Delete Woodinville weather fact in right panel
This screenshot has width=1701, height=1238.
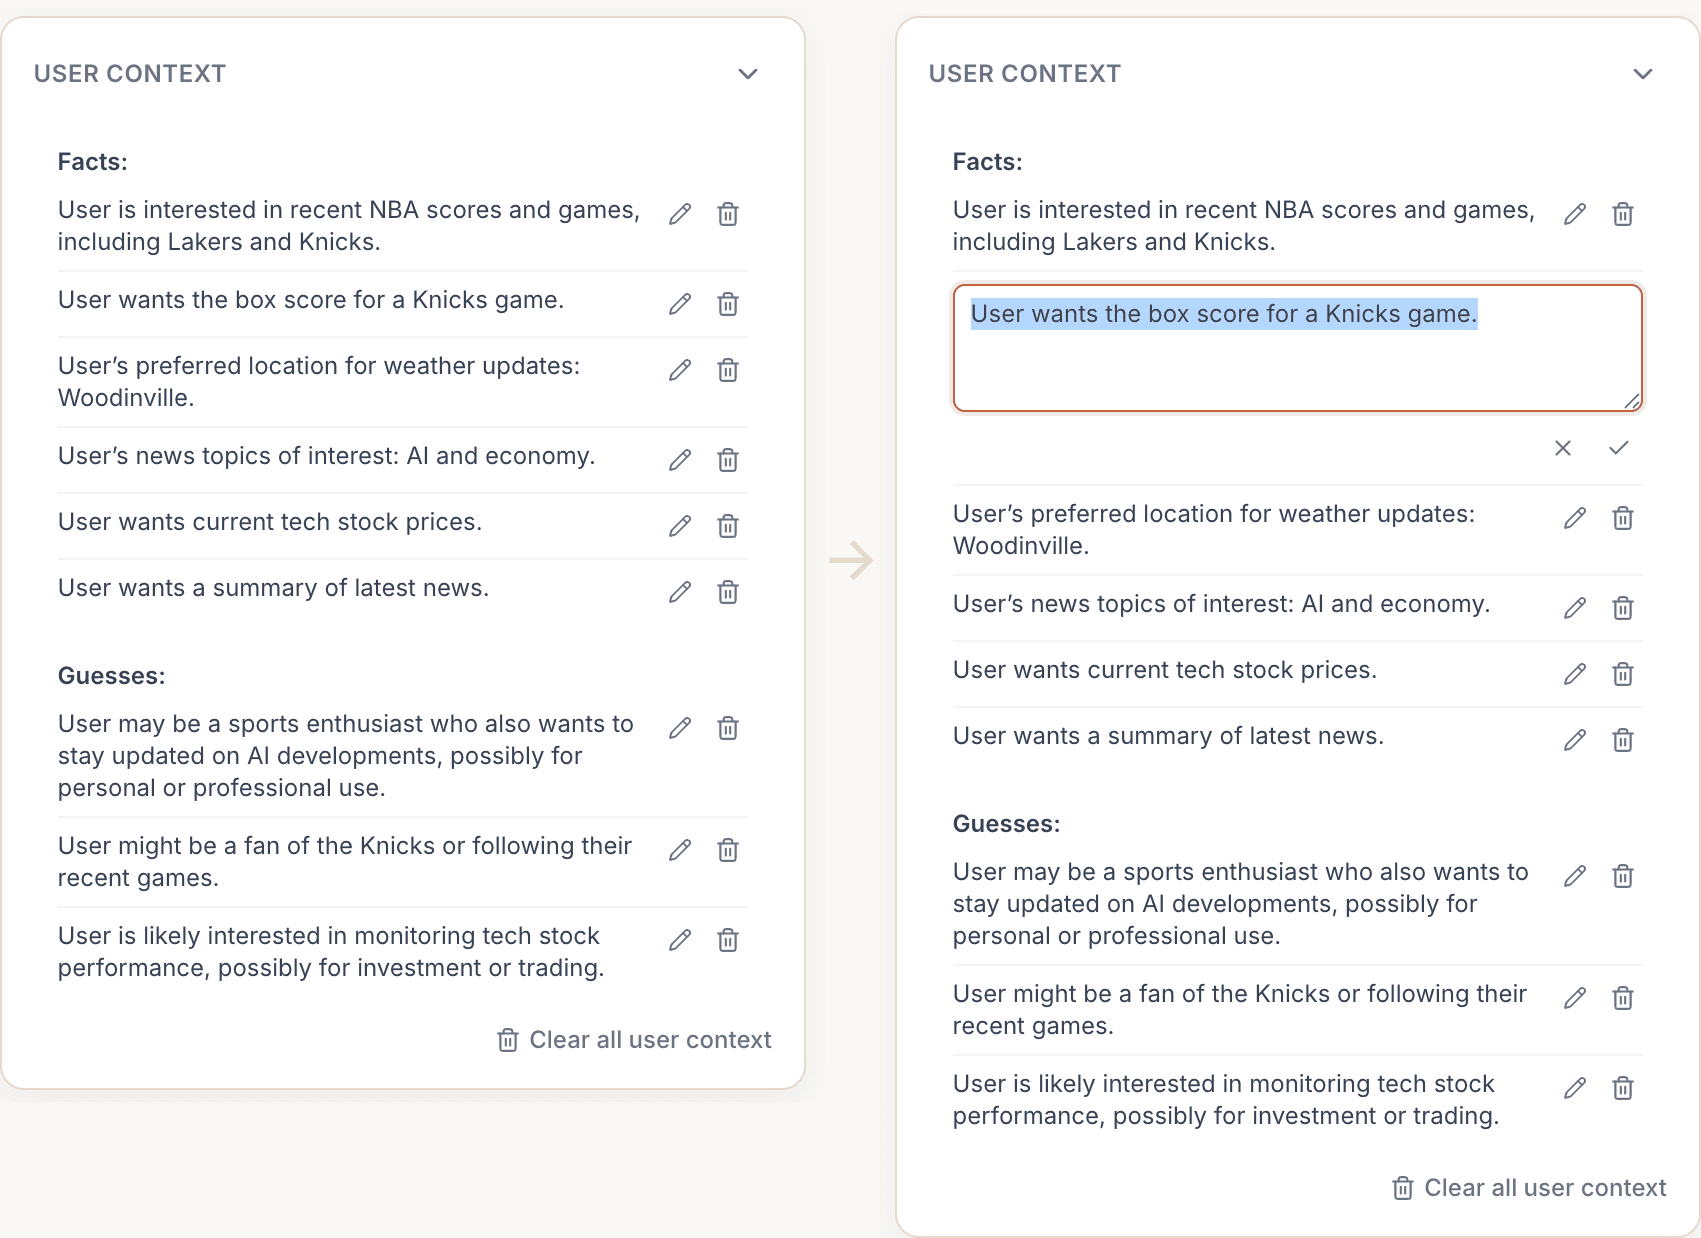click(1623, 518)
